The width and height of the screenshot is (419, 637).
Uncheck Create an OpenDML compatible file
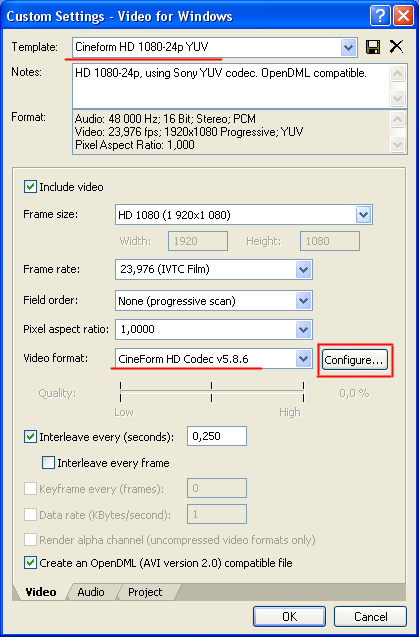pyautogui.click(x=30, y=563)
